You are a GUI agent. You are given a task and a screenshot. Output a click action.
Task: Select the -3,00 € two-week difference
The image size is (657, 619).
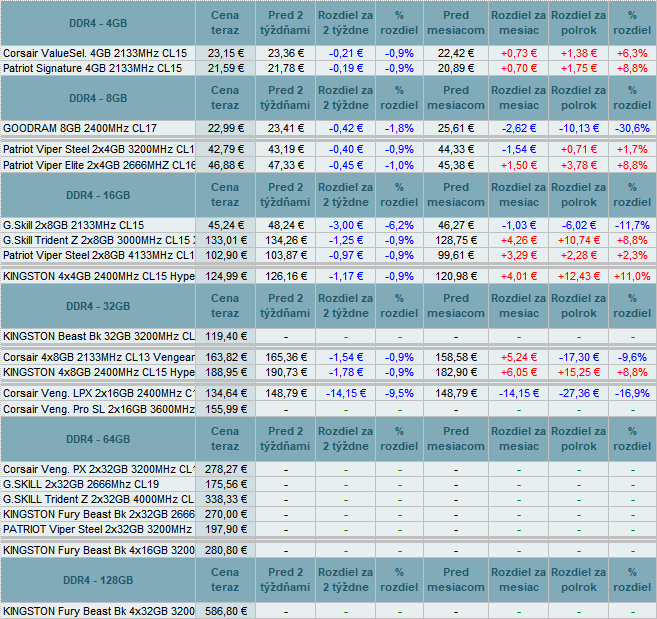[x=346, y=225]
